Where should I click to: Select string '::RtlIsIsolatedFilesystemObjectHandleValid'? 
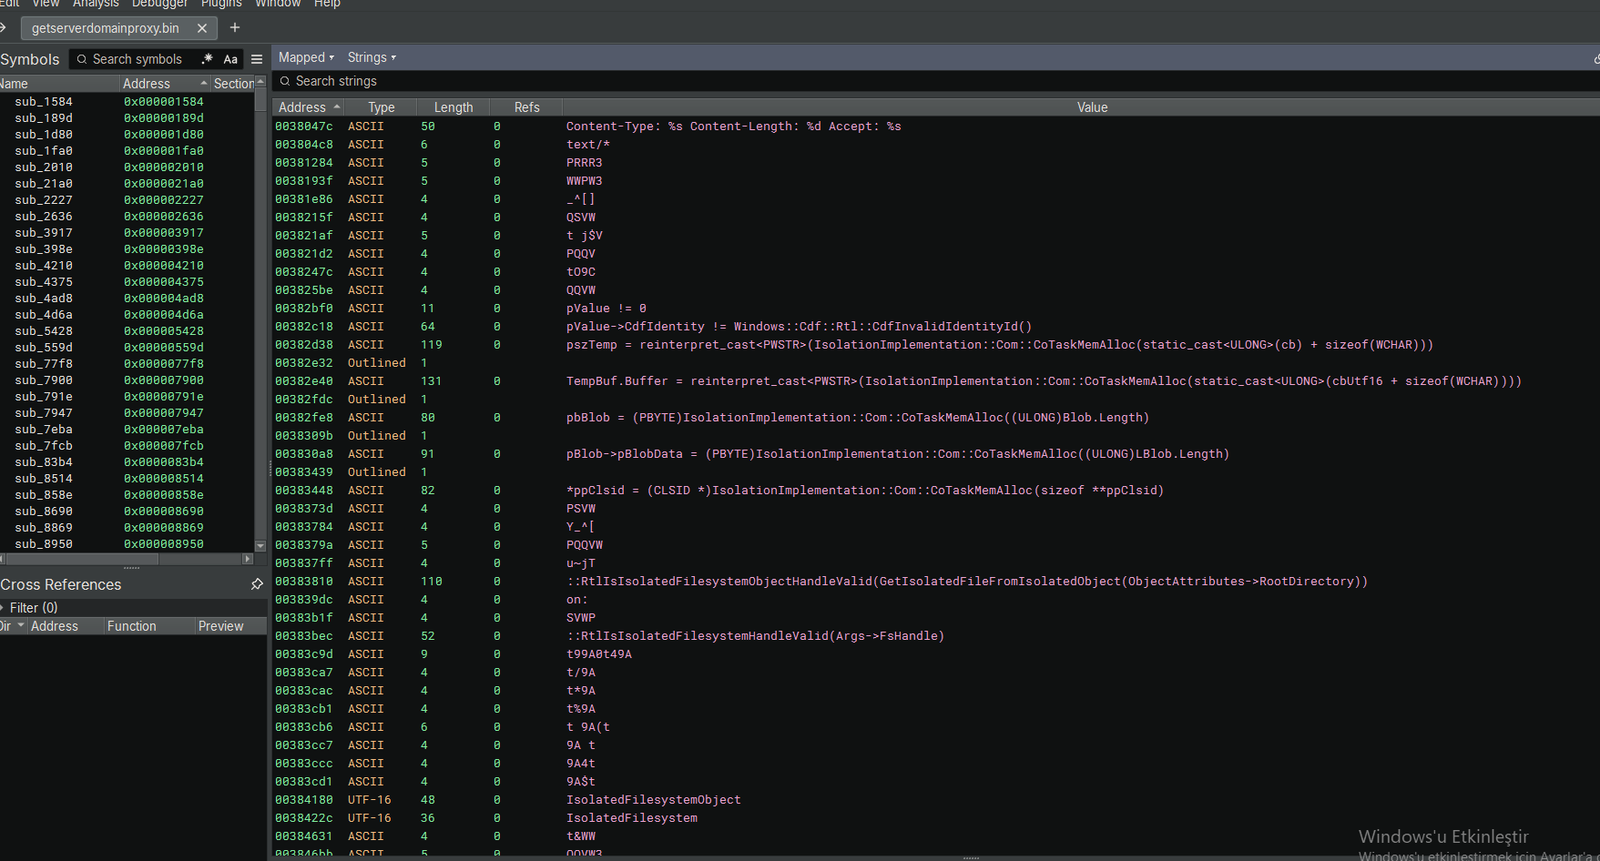967,582
